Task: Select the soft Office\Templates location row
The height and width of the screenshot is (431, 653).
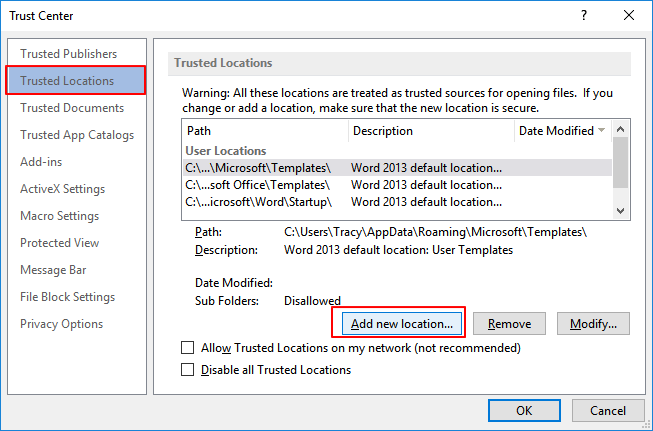Action: pos(258,185)
